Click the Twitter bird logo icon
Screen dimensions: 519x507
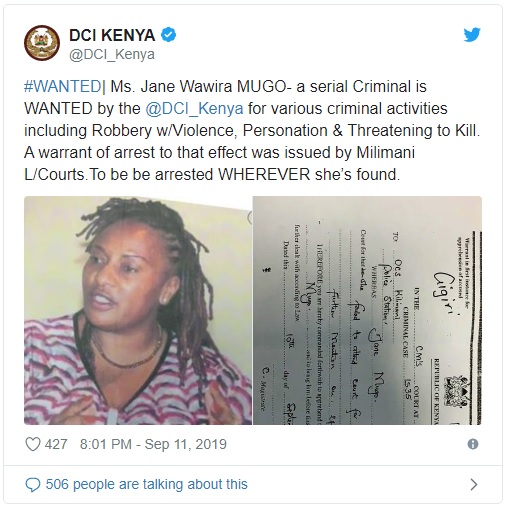(x=472, y=34)
